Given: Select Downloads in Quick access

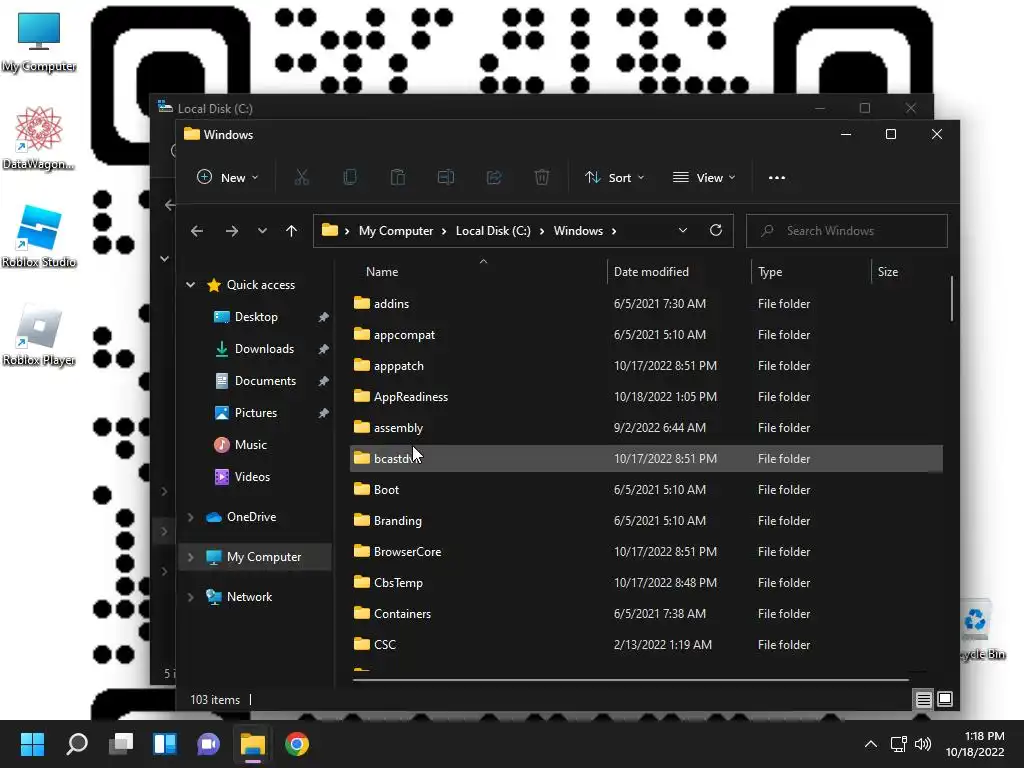Looking at the screenshot, I should click(x=264, y=349).
